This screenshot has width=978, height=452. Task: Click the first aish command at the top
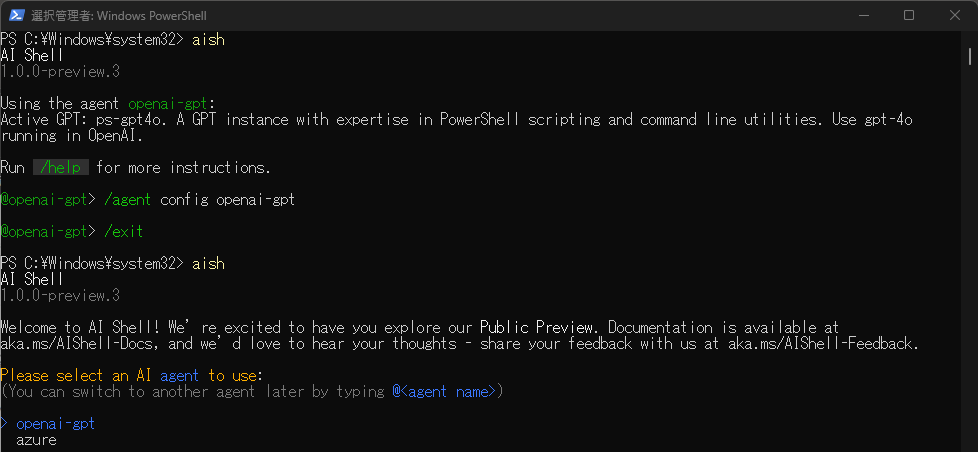[208, 40]
